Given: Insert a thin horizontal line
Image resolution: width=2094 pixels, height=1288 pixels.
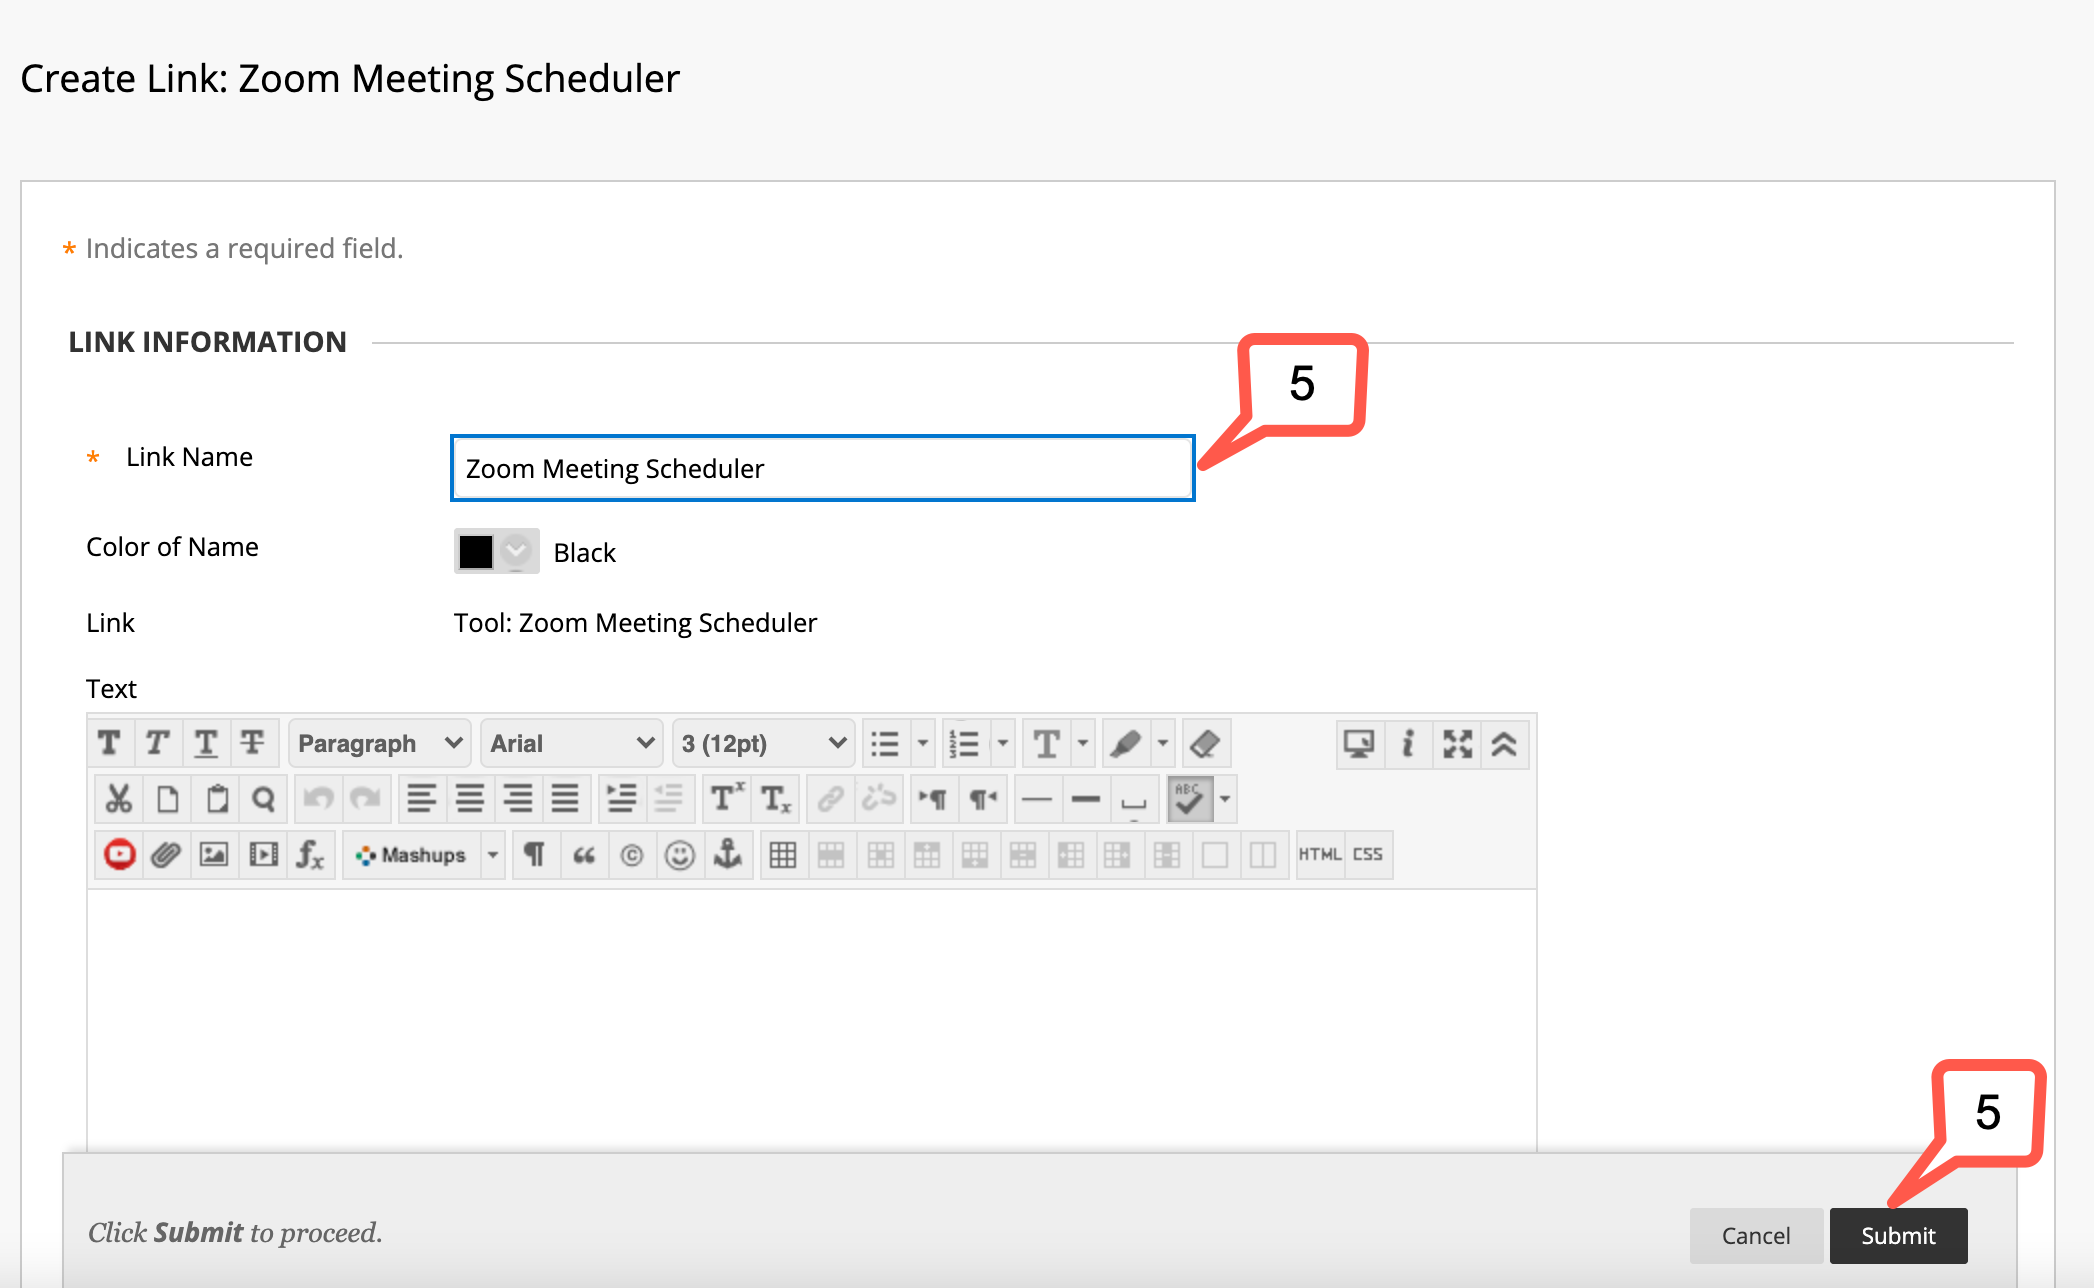Looking at the screenshot, I should point(1037,799).
